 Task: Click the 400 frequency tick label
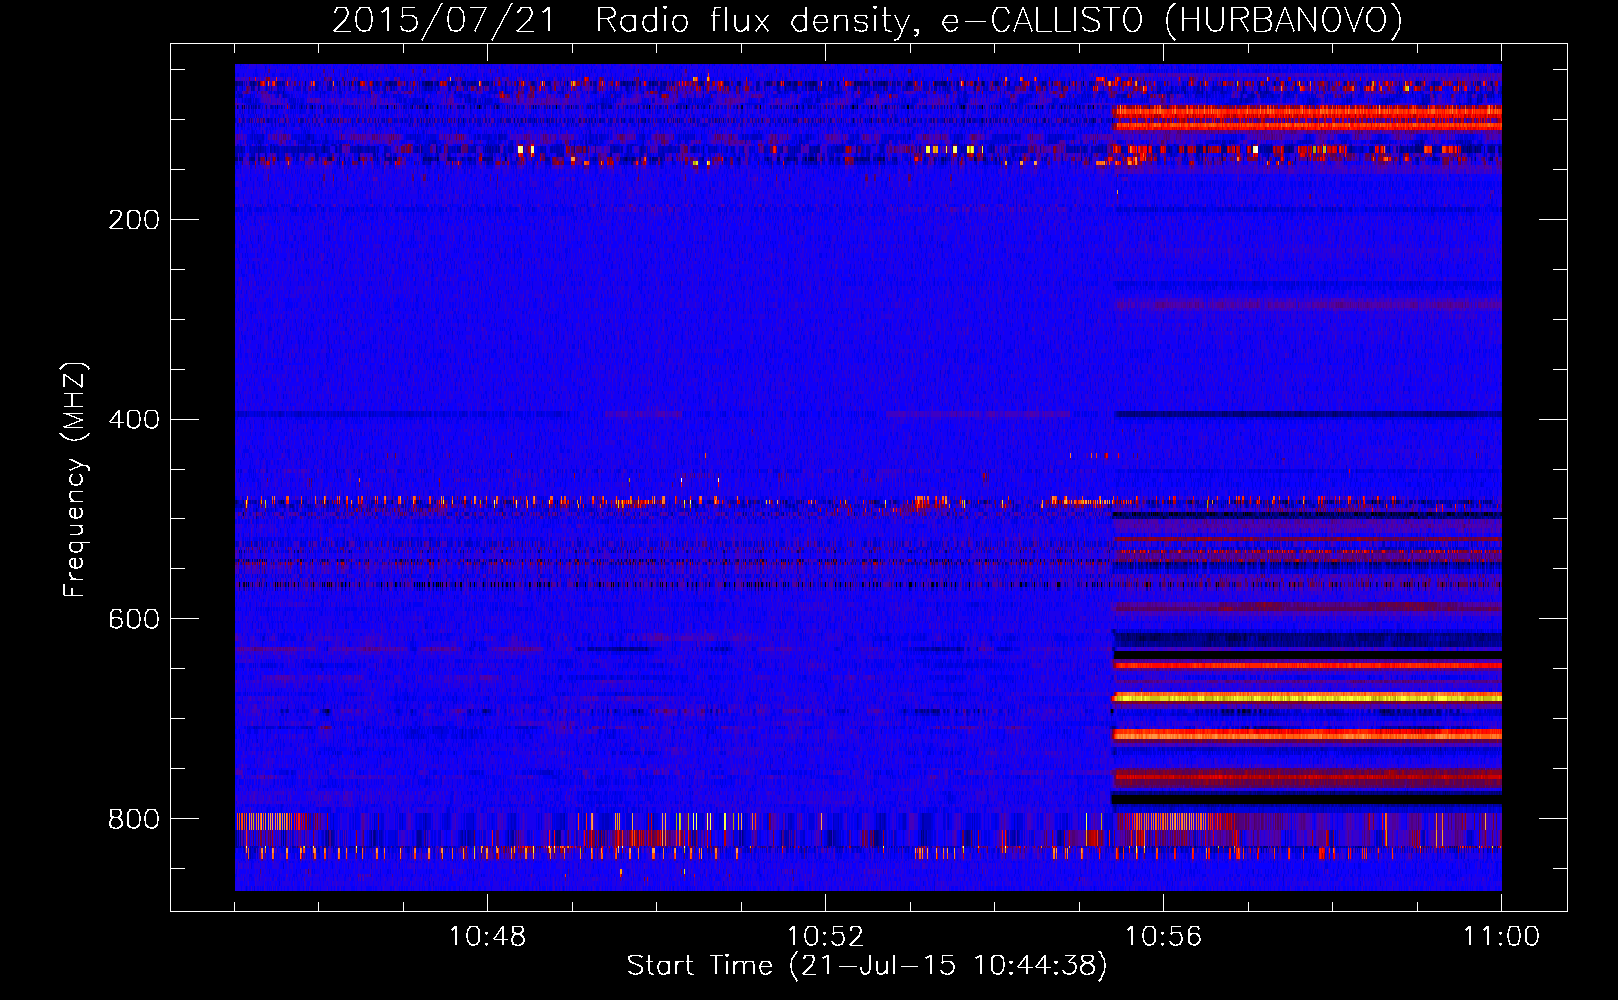pyautogui.click(x=134, y=420)
